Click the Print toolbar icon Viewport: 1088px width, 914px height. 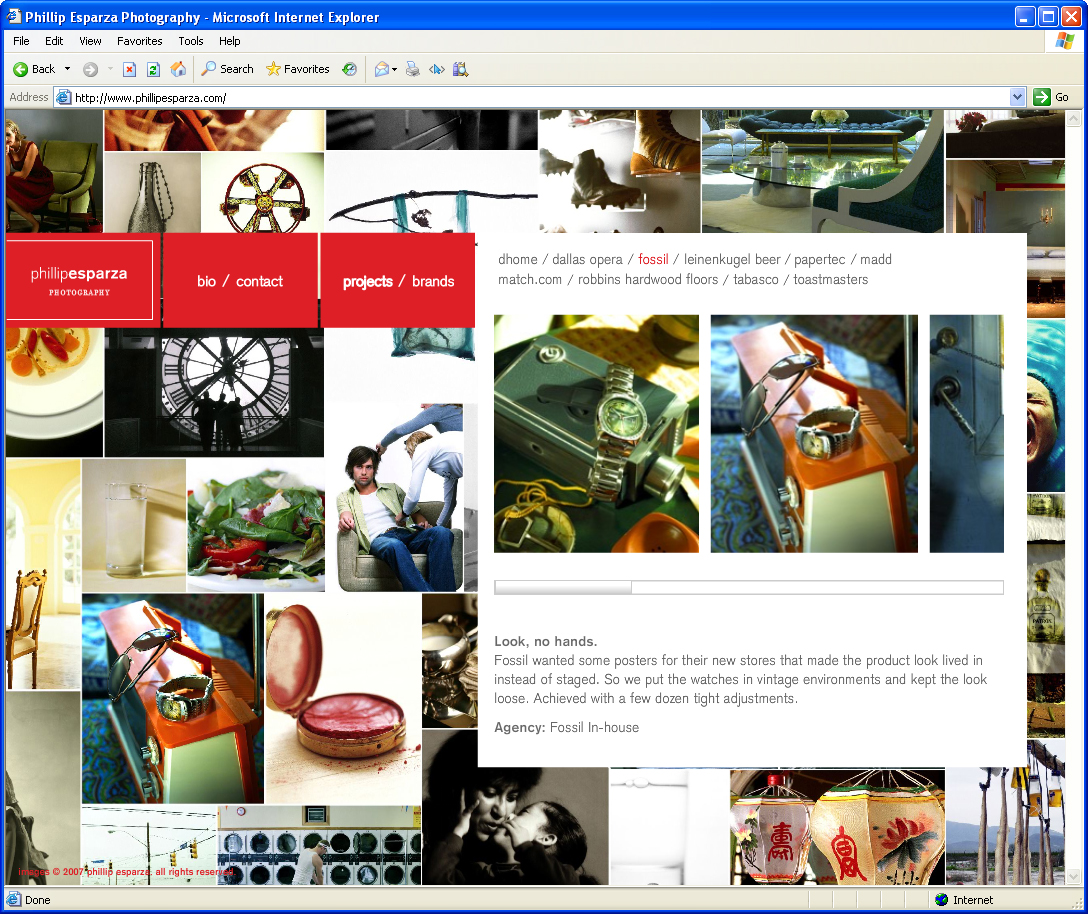pyautogui.click(x=413, y=69)
